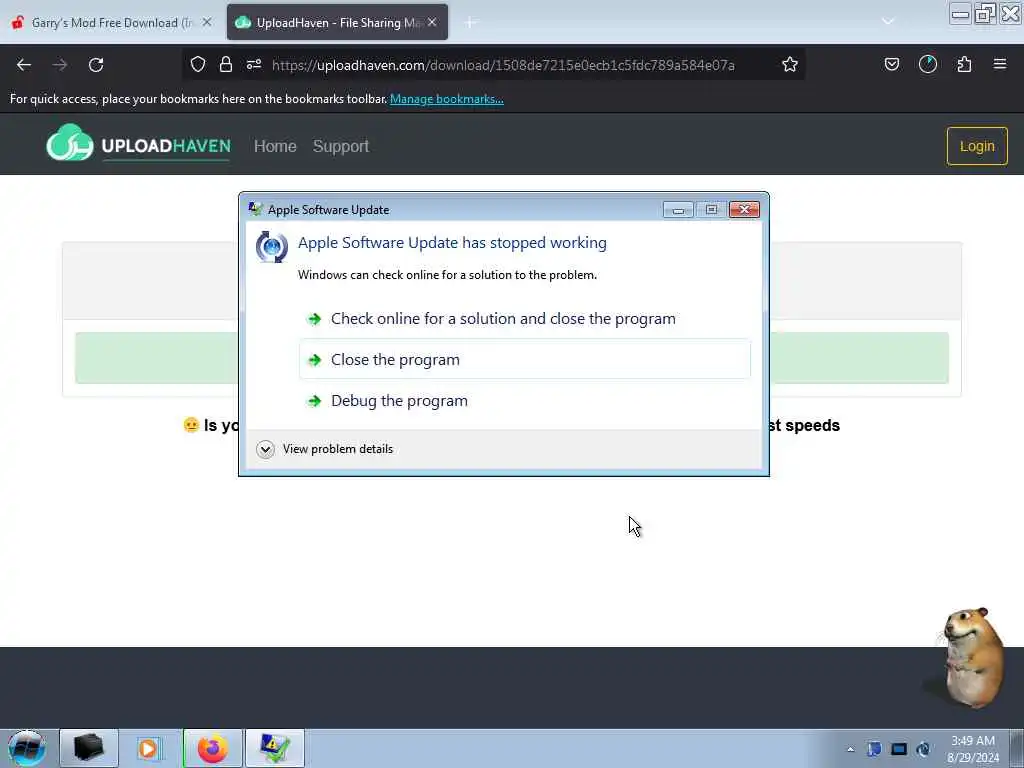Go back with the browser back arrow
This screenshot has height=768, width=1024.
[24, 65]
